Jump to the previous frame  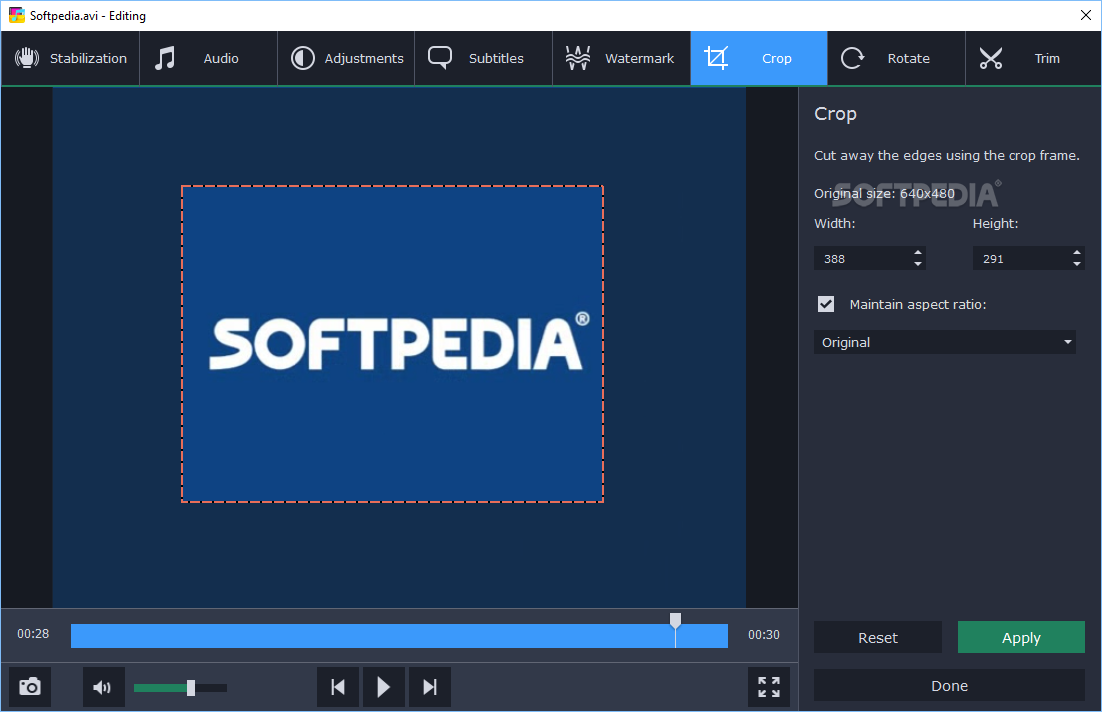(x=338, y=687)
